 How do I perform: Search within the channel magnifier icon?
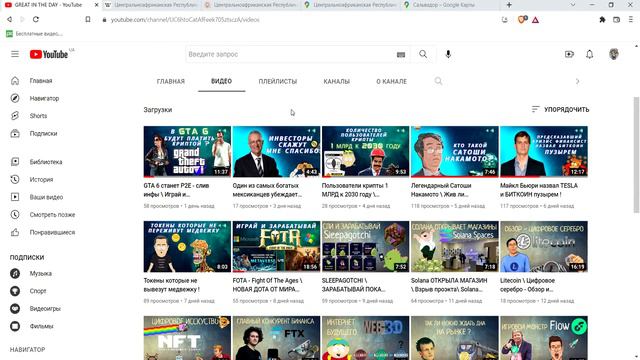438,81
